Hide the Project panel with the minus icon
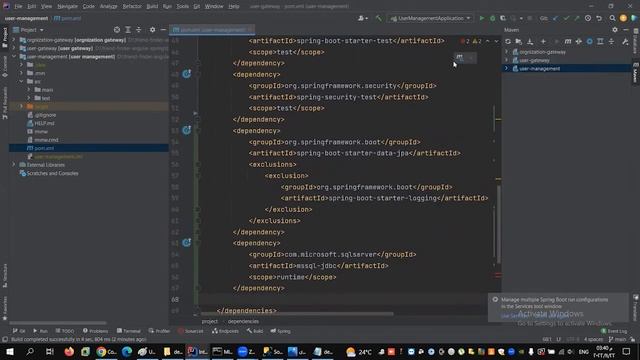Image resolution: width=640 pixels, height=360 pixels. 163,30
